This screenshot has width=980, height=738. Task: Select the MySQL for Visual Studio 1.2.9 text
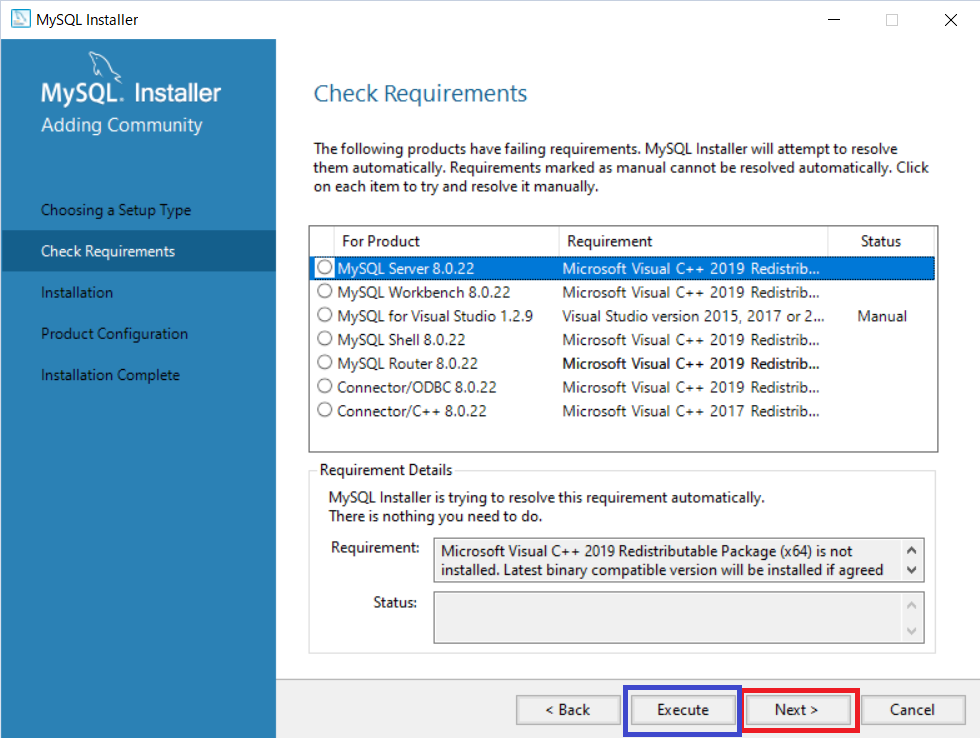point(435,316)
